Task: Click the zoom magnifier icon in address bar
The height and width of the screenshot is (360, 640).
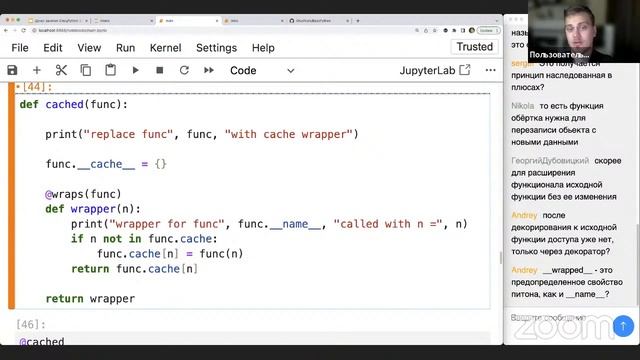Action: [x=417, y=30]
